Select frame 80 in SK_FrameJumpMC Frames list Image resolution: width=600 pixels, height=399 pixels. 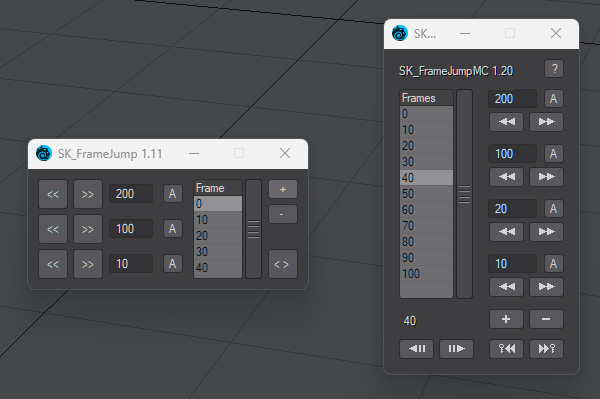tap(426, 242)
